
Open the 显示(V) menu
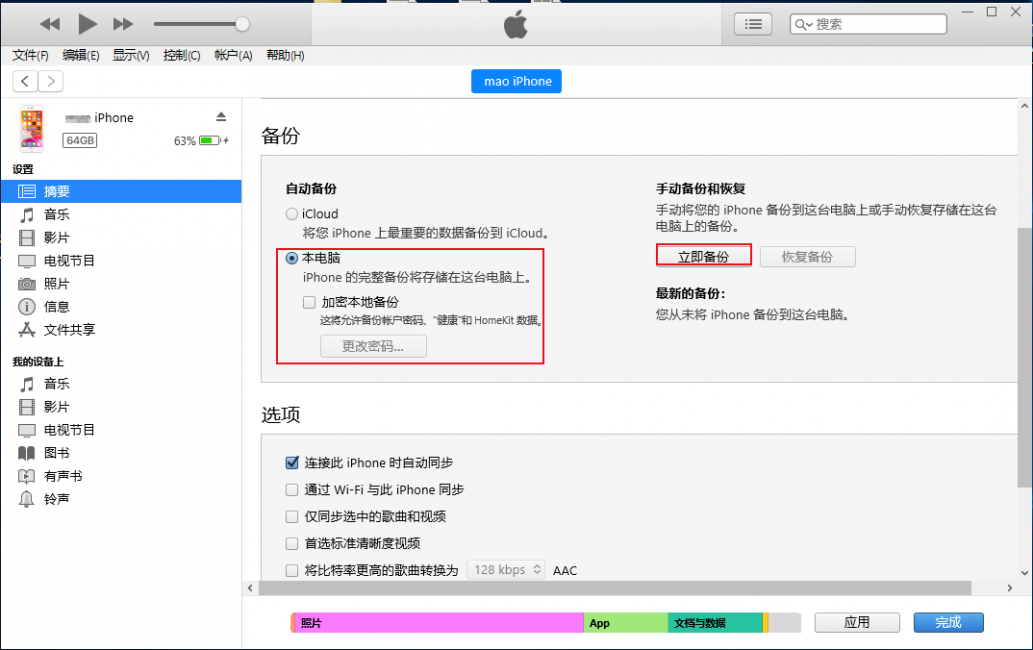point(130,55)
